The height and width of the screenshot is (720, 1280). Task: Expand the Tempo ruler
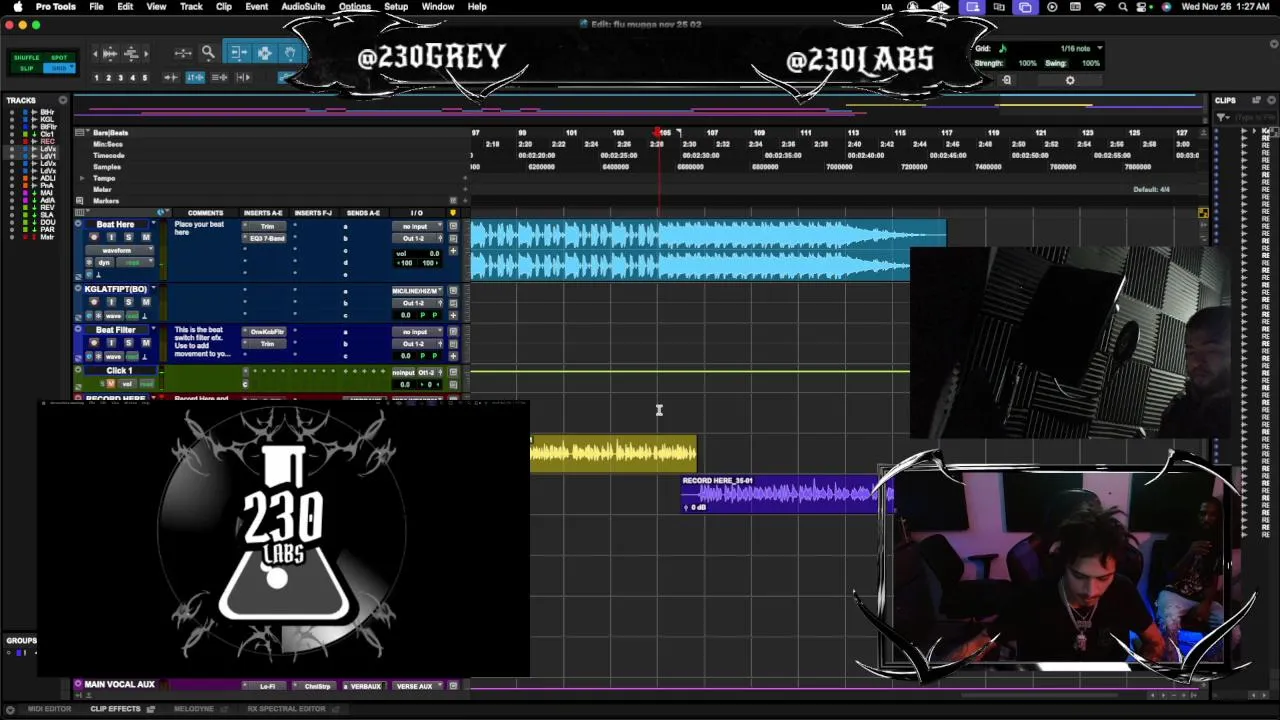[82, 178]
